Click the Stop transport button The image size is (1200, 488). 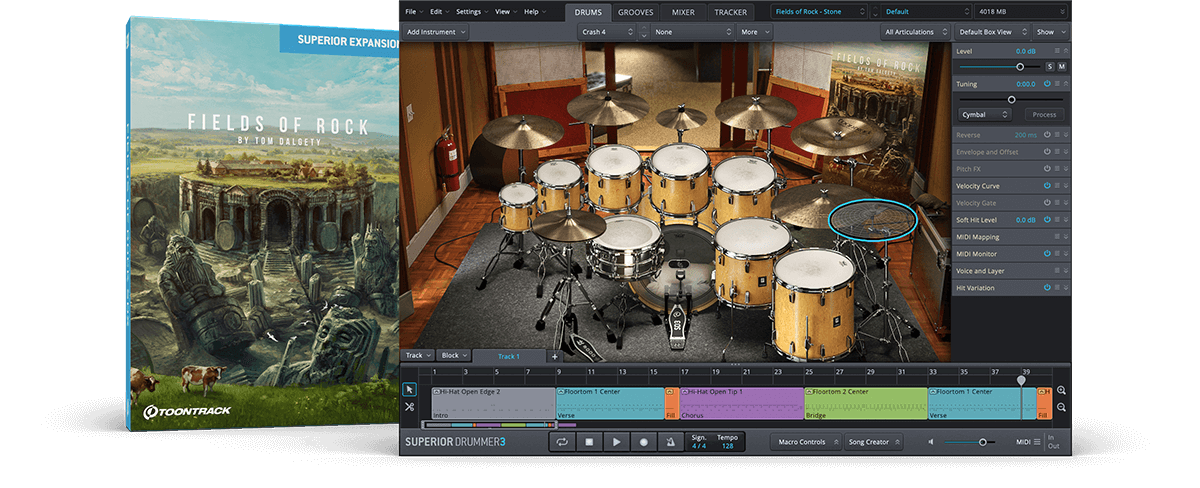coord(590,442)
